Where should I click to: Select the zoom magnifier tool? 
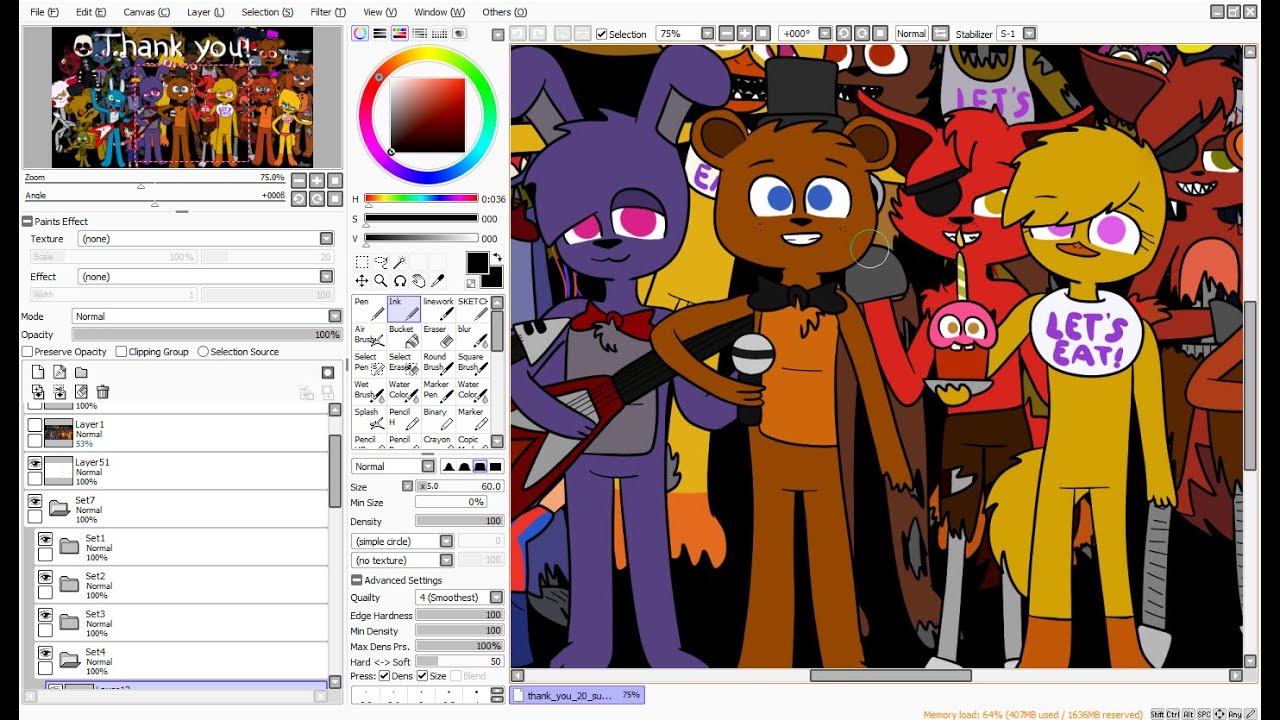point(381,281)
